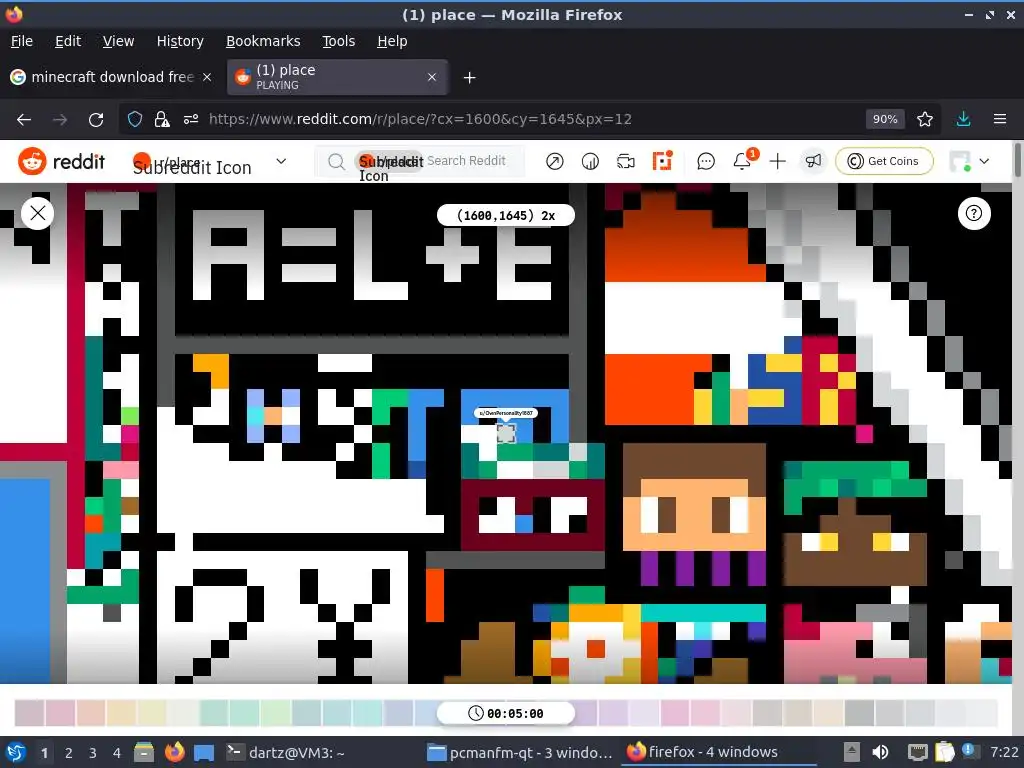Open the Bookmarks menu
Image resolution: width=1024 pixels, height=768 pixels.
coord(263,41)
